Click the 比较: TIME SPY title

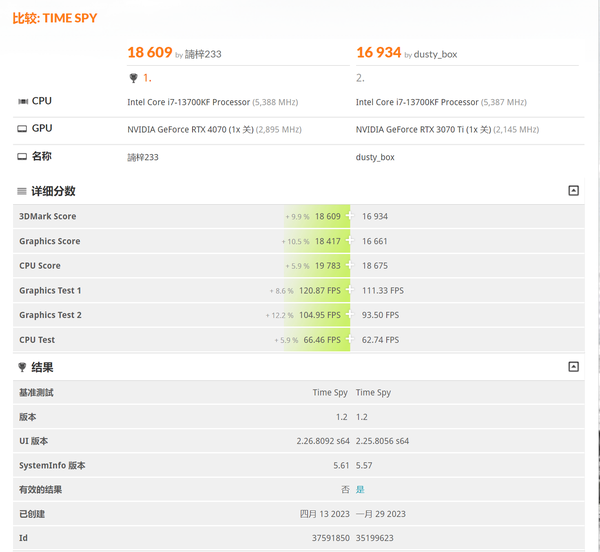[55, 18]
